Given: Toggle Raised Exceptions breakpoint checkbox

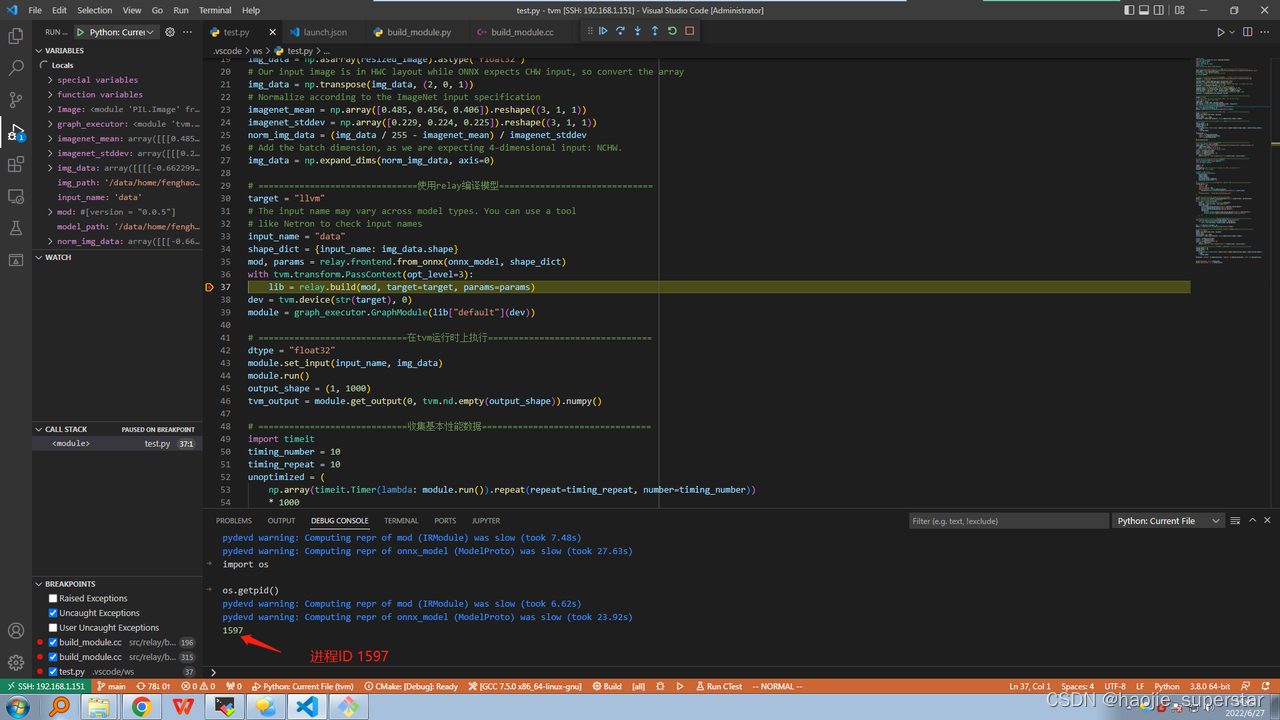Looking at the screenshot, I should coord(53,598).
